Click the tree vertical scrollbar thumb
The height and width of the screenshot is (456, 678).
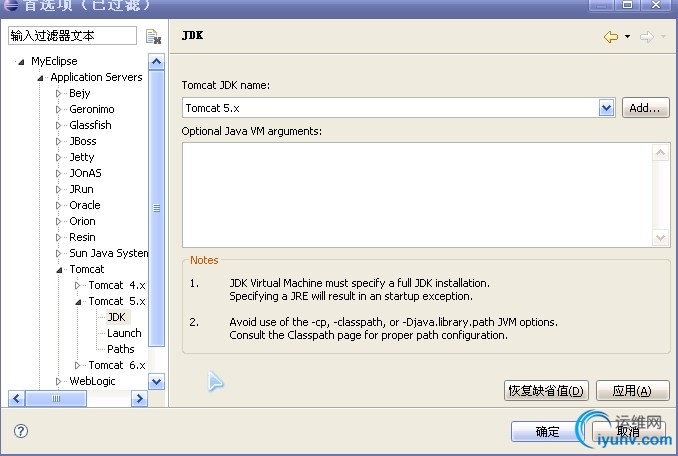pyautogui.click(x=156, y=208)
